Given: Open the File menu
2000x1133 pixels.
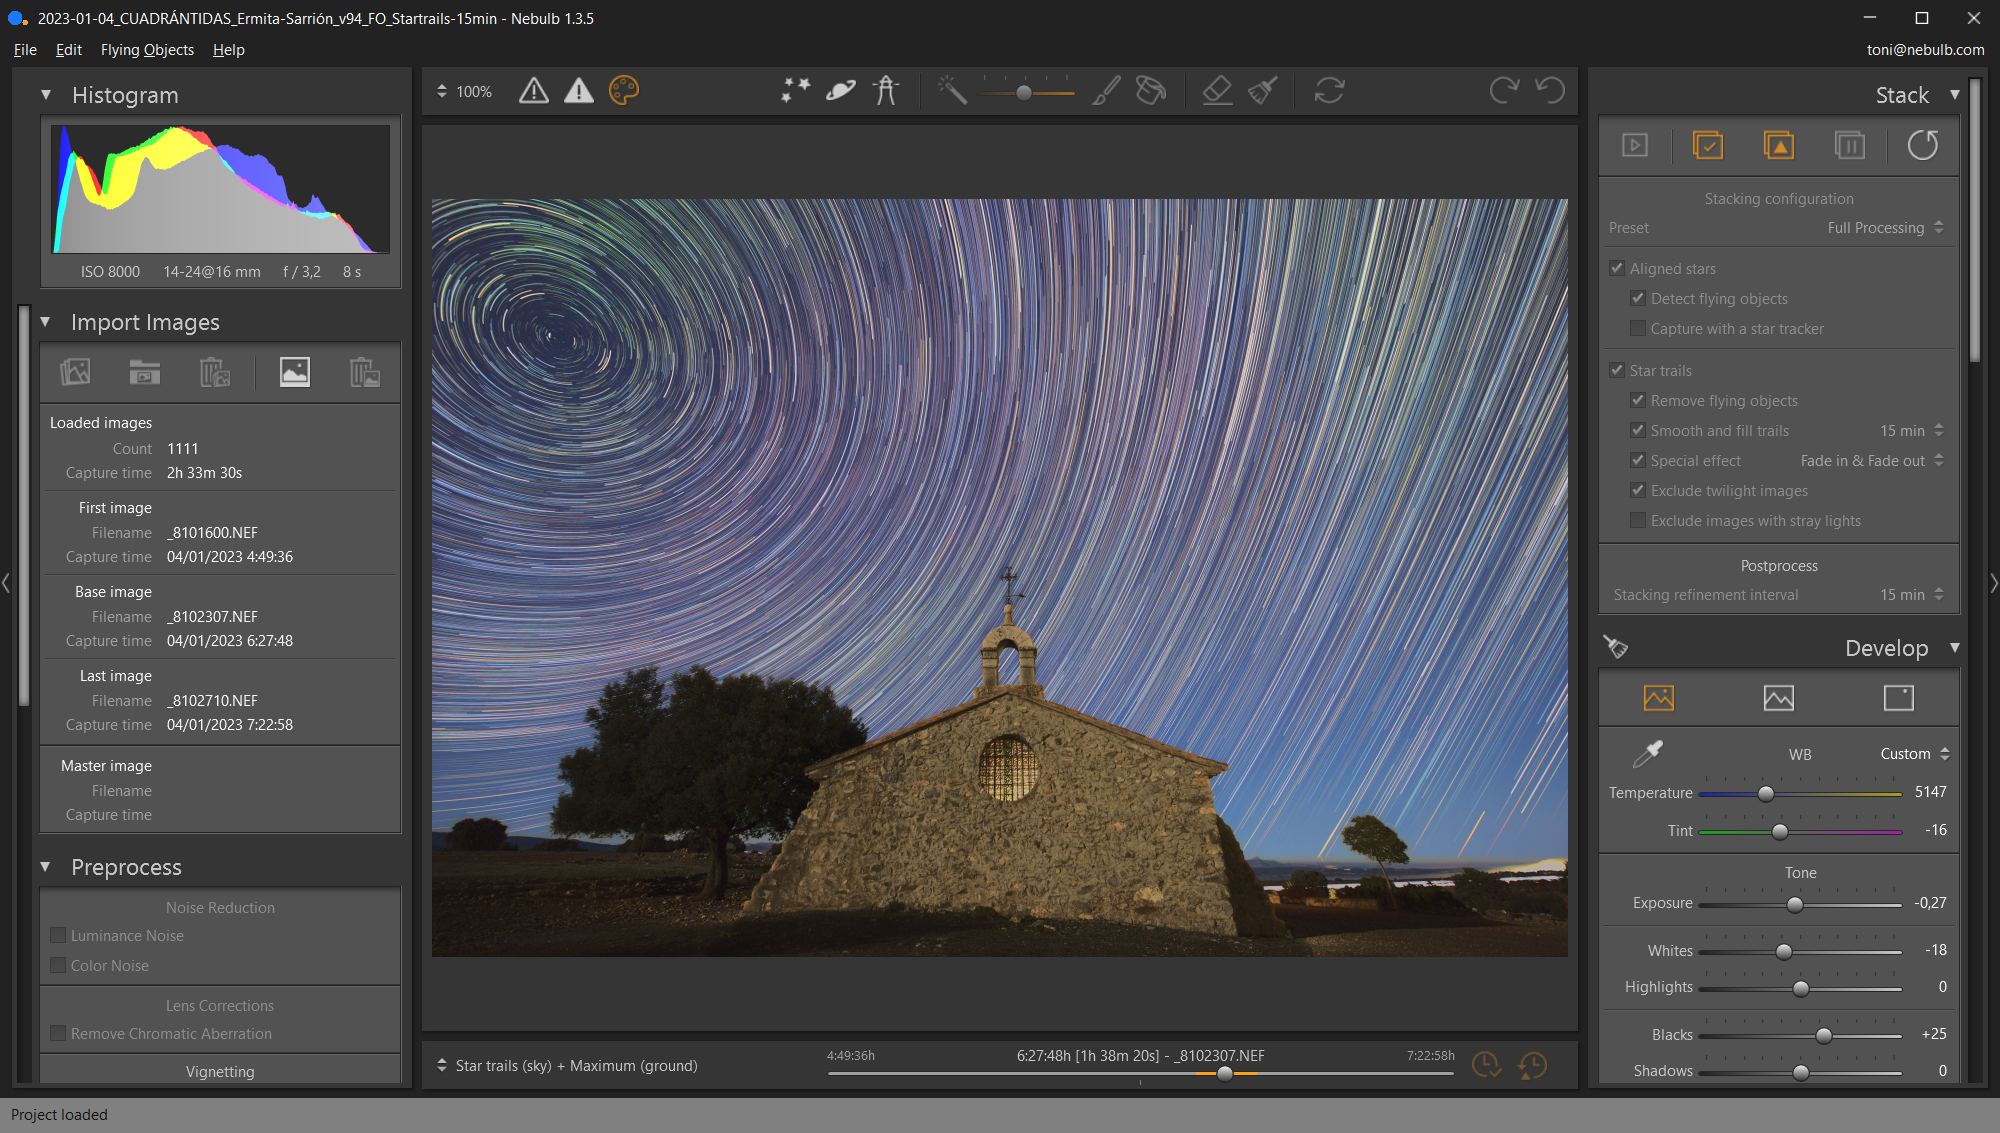Looking at the screenshot, I should pyautogui.click(x=25, y=50).
